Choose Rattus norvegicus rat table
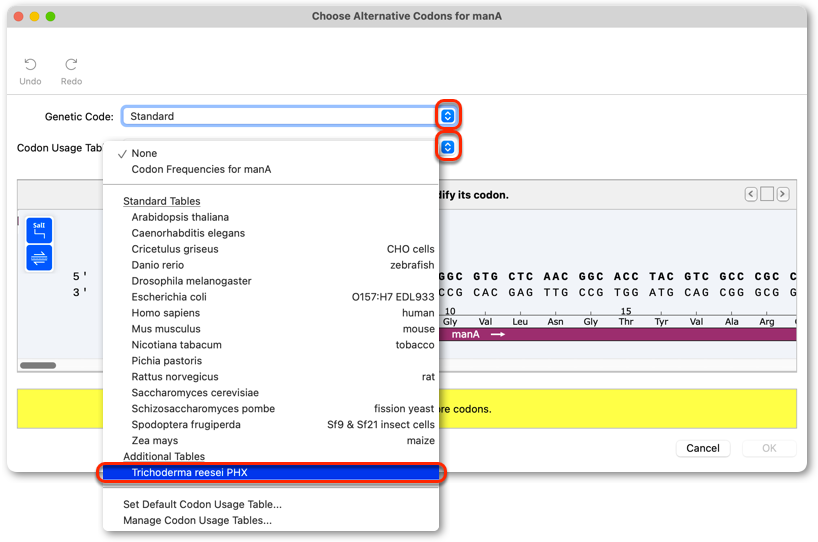This screenshot has height=542, width=818. tap(271, 377)
